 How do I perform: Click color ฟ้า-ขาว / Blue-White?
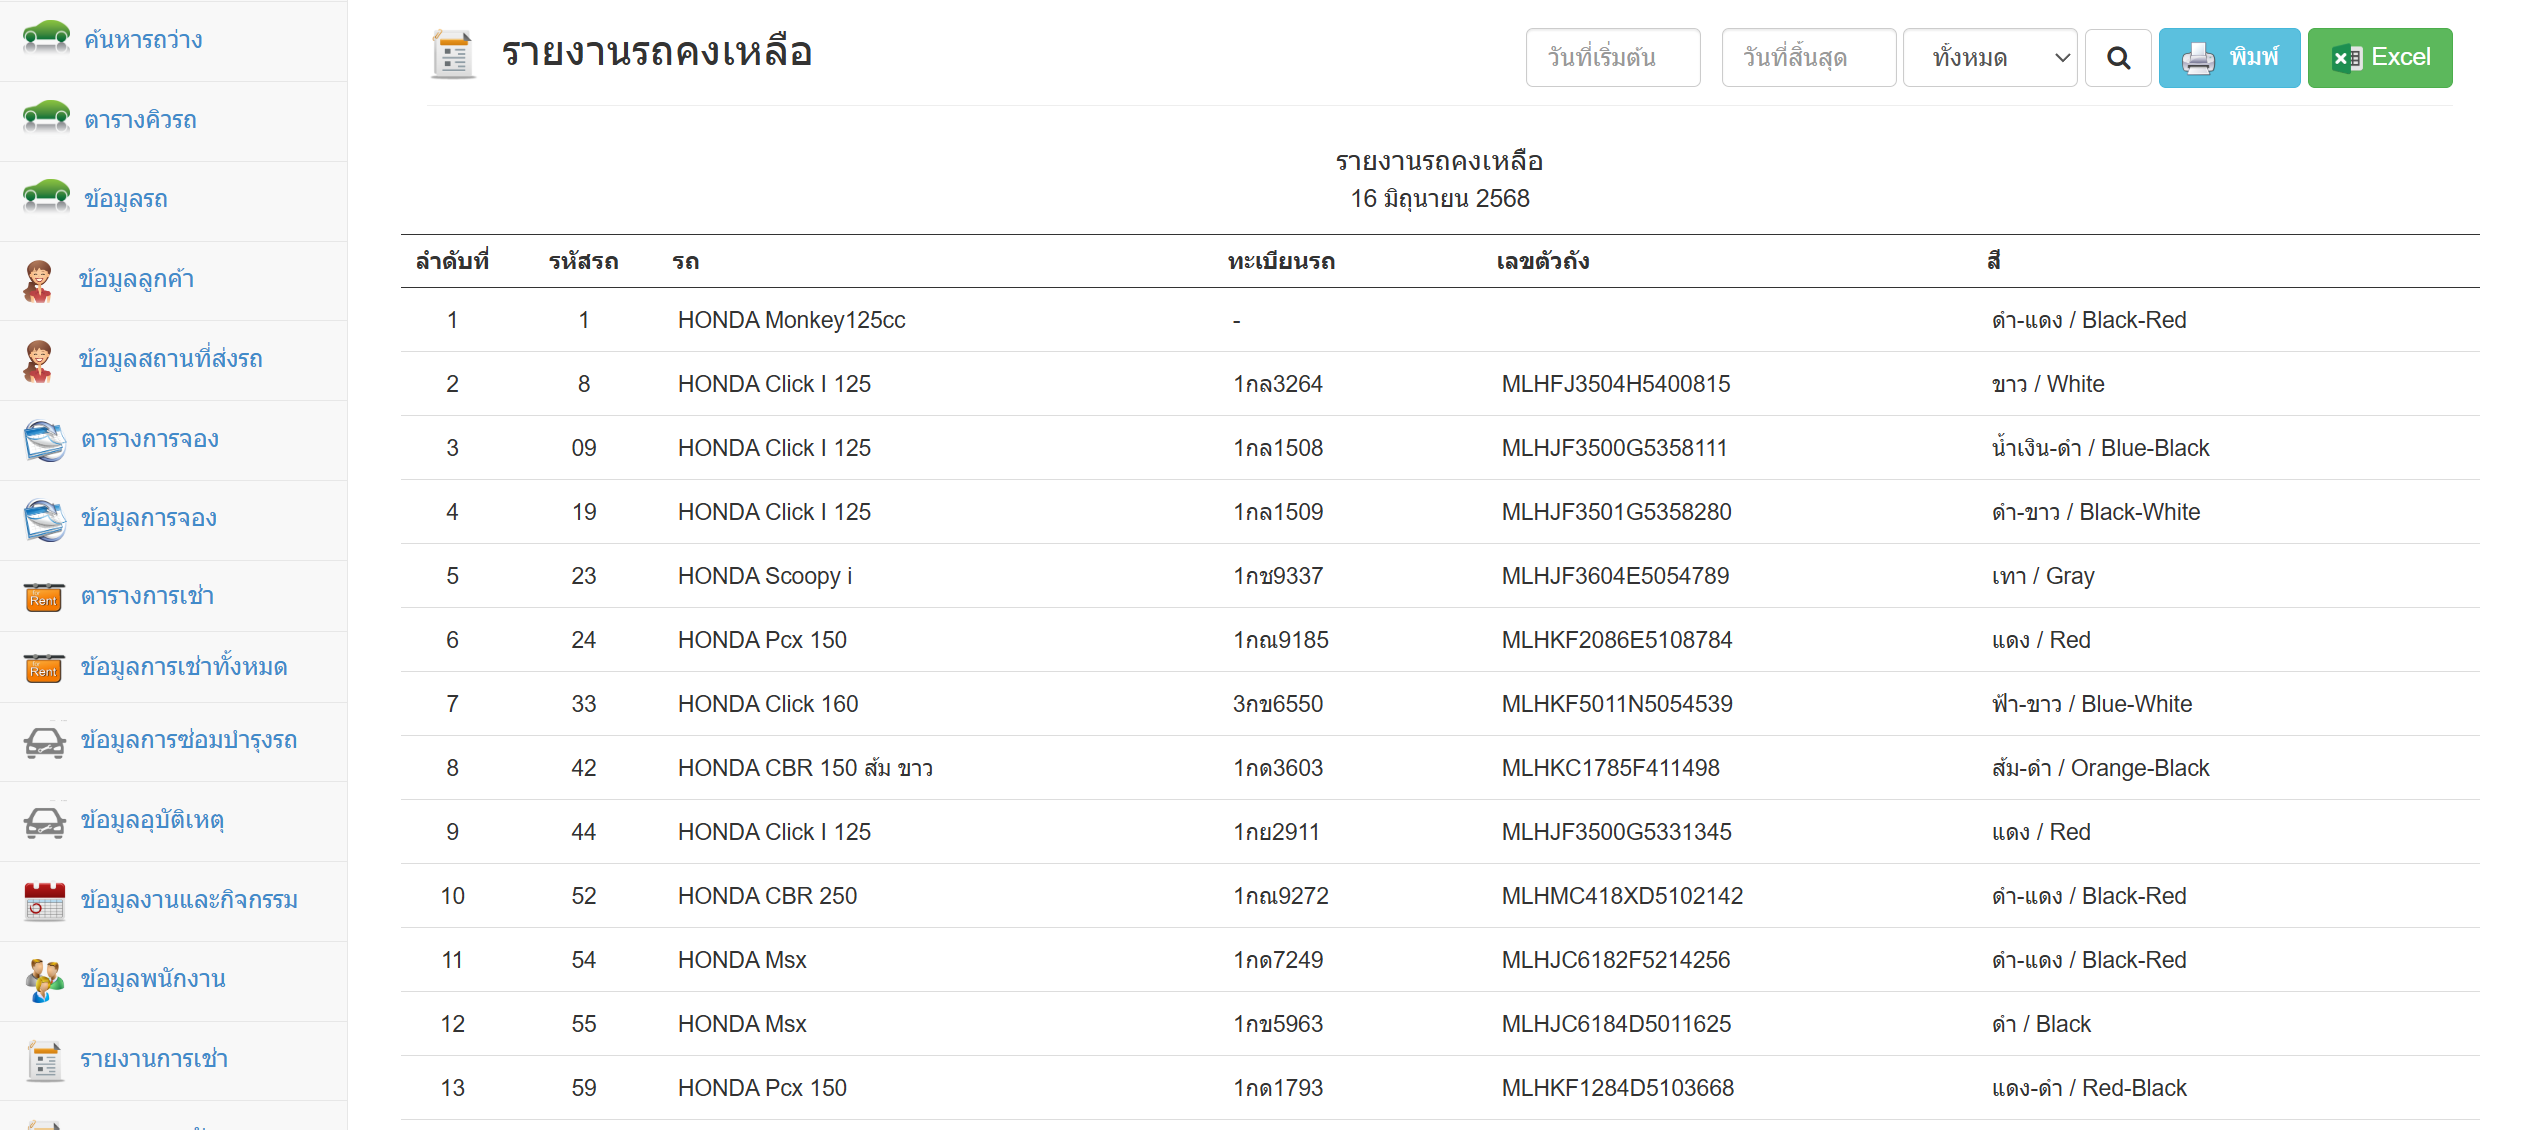[x=2091, y=704]
